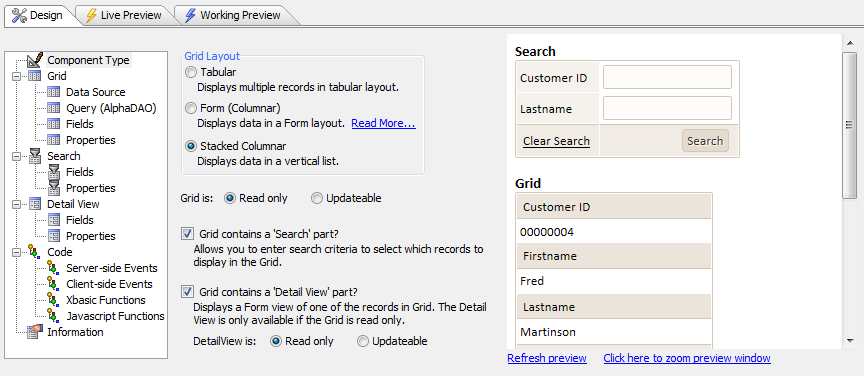Select Data Source in the tree

(96, 92)
